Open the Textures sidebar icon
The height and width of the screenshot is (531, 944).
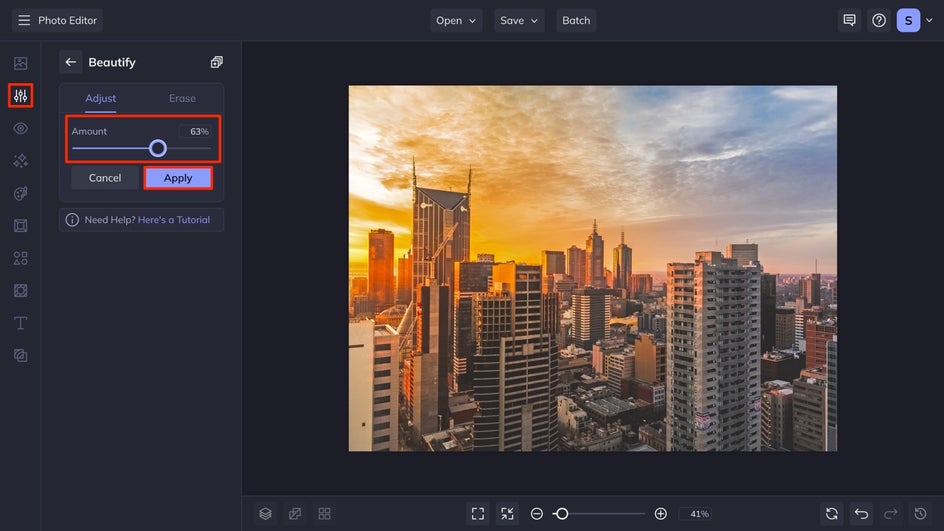[x=20, y=356]
